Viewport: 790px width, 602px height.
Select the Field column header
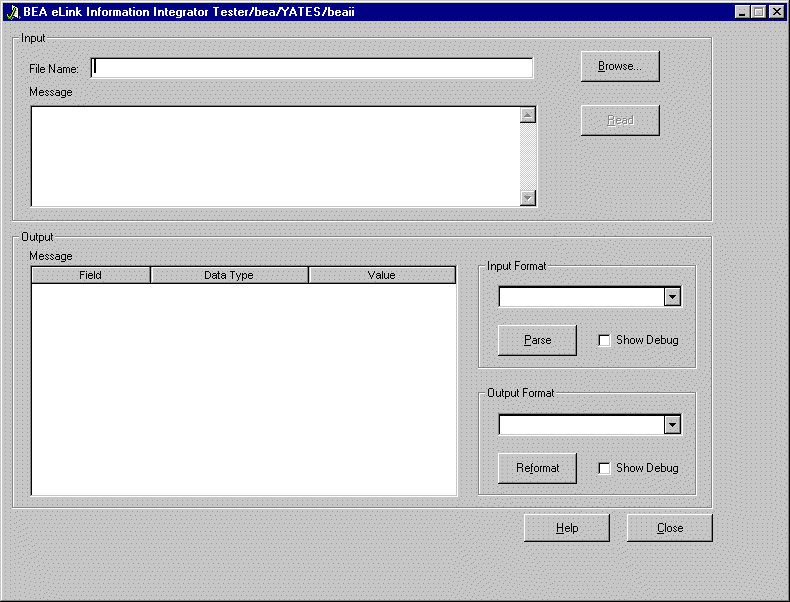click(91, 275)
